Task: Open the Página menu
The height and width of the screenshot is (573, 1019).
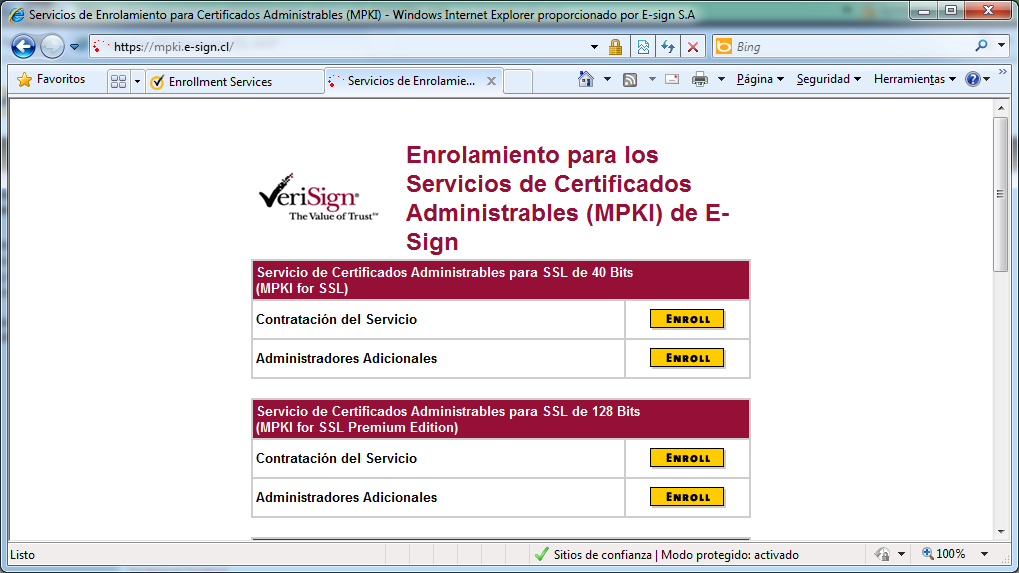Action: click(x=760, y=80)
